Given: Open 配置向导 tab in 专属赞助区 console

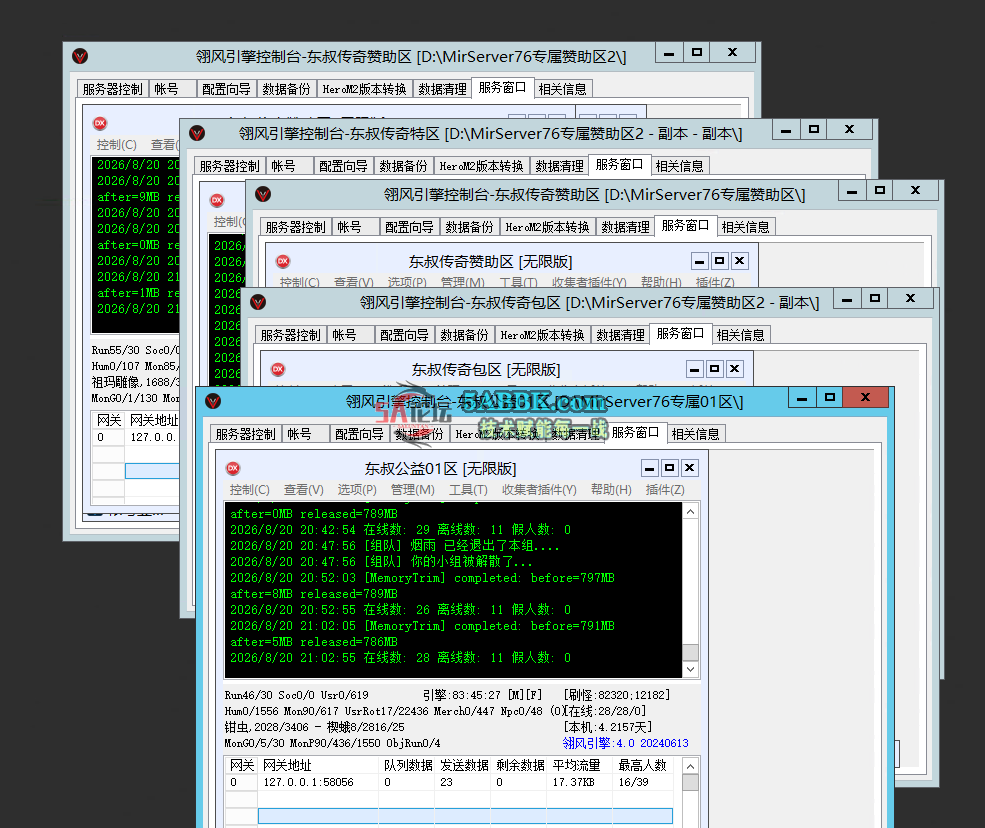Looking at the screenshot, I should 410,227.
